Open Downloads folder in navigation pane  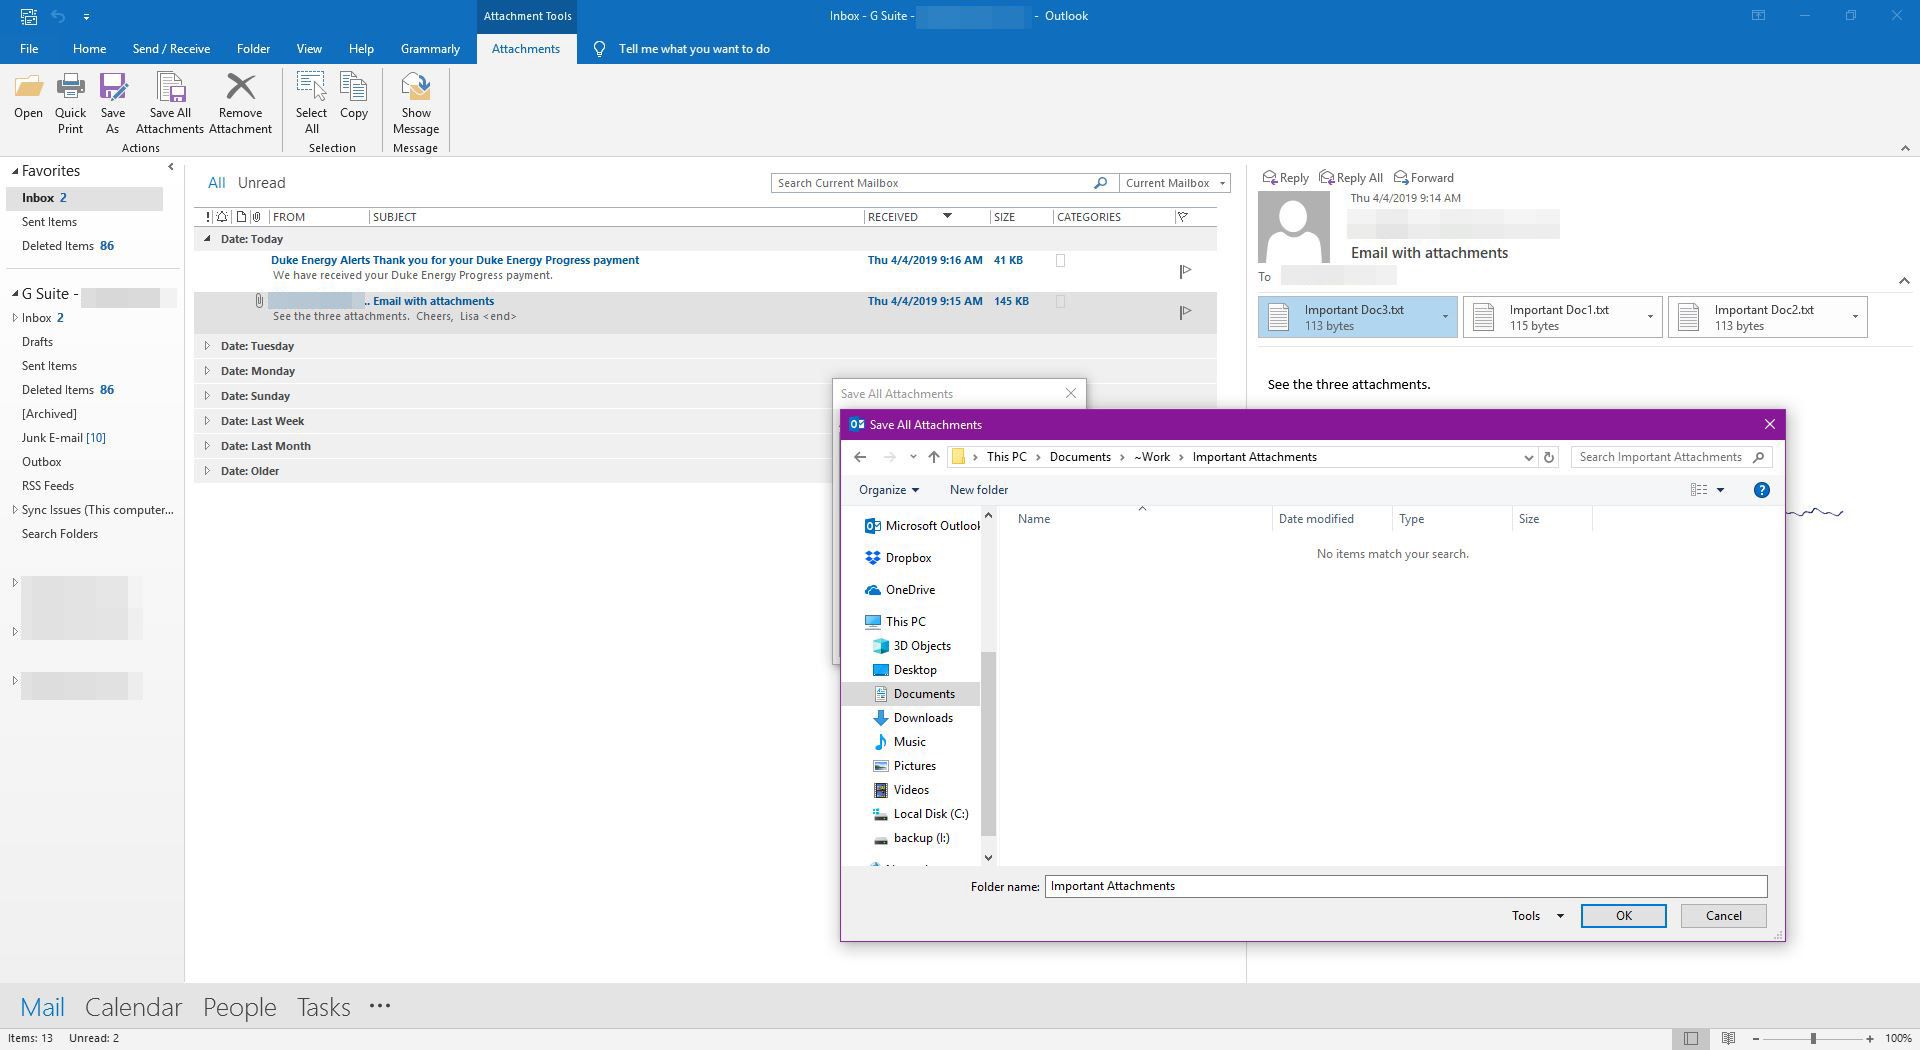click(922, 718)
